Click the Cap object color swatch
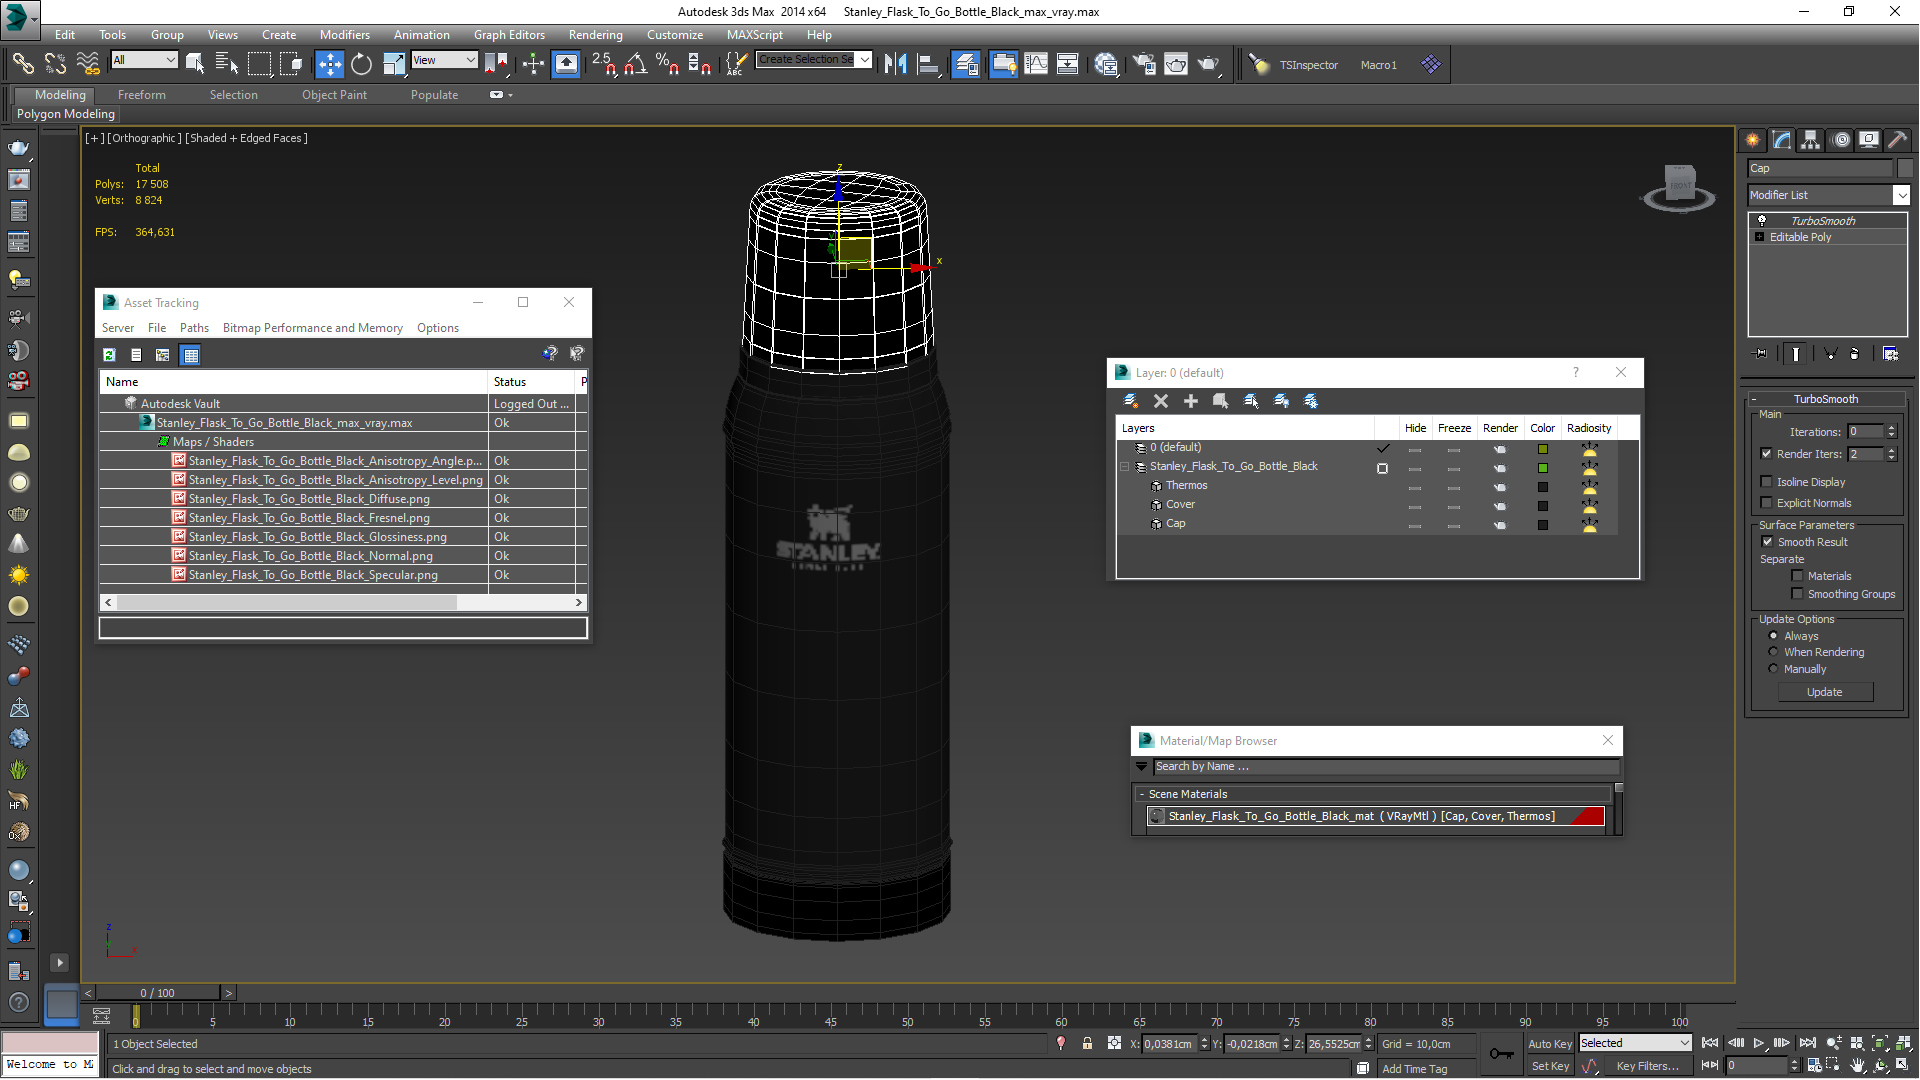The image size is (1920, 1080). pos(1543,525)
